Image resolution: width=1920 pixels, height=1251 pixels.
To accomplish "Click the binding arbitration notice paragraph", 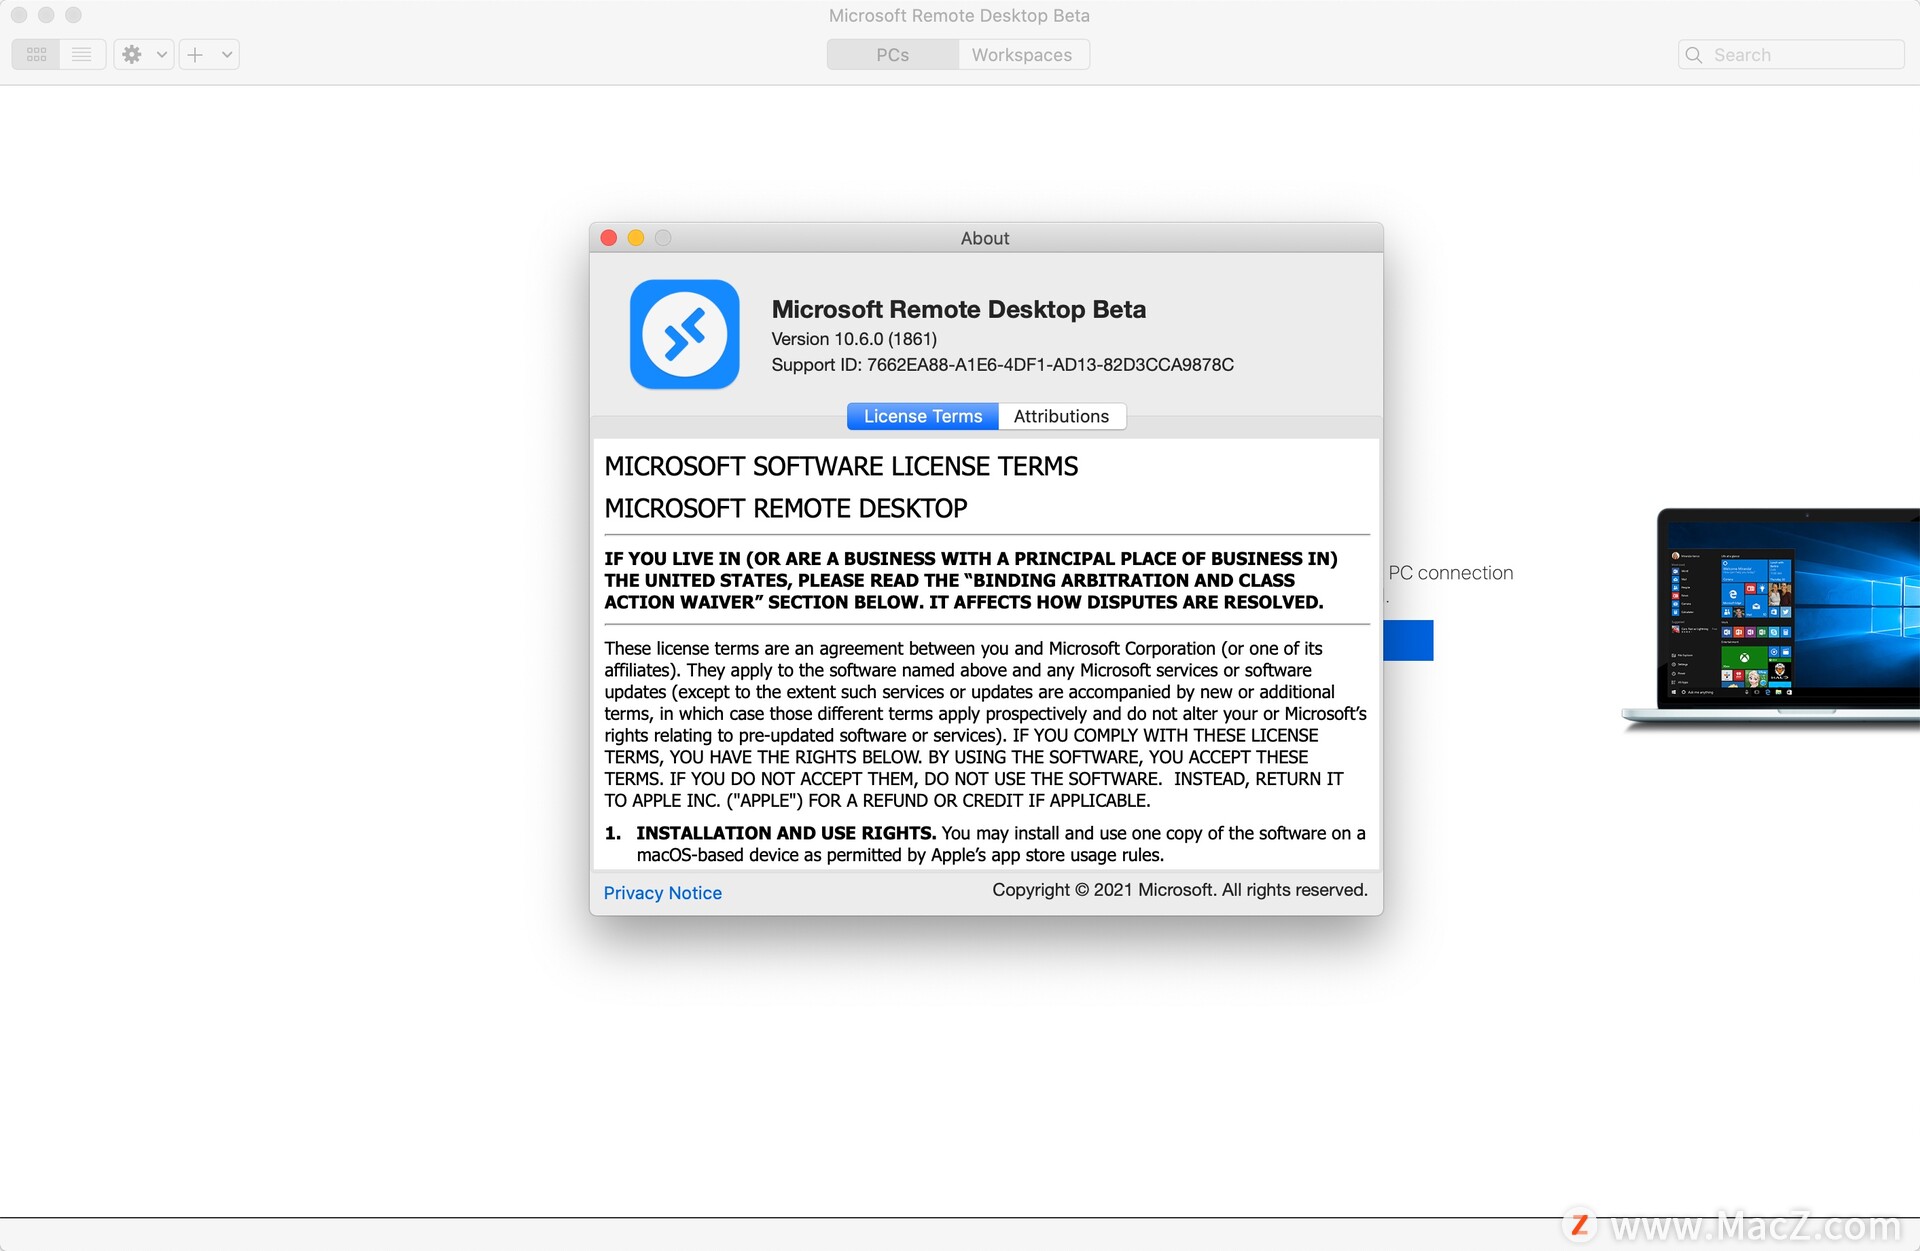I will tap(970, 580).
